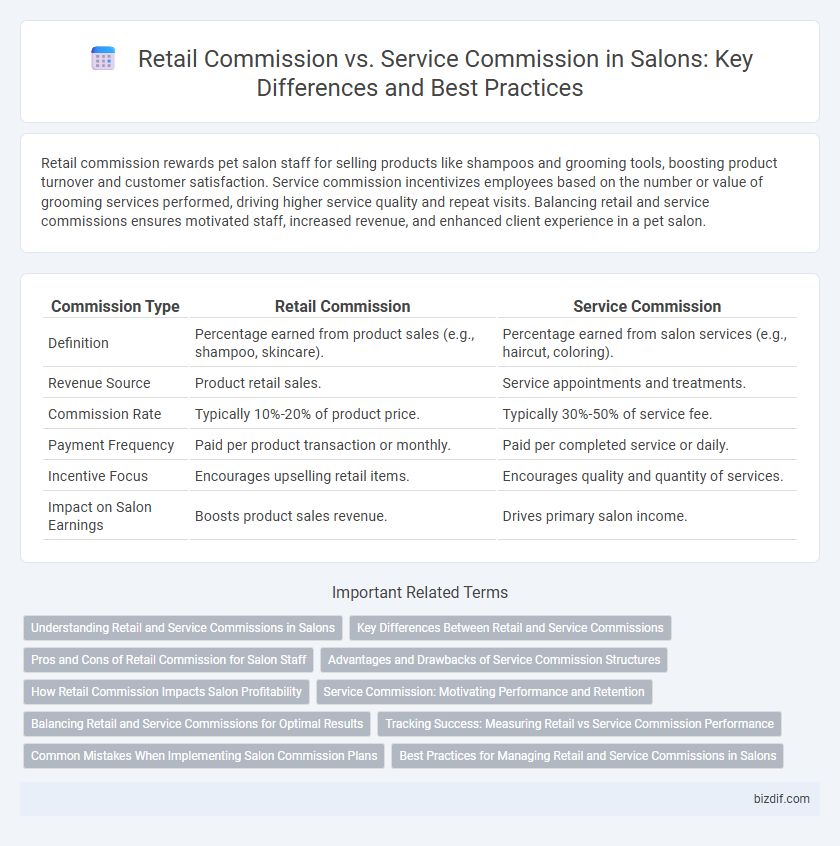Click the intro paragraph about pet salon commissions
The width and height of the screenshot is (840, 846).
[x=409, y=192]
